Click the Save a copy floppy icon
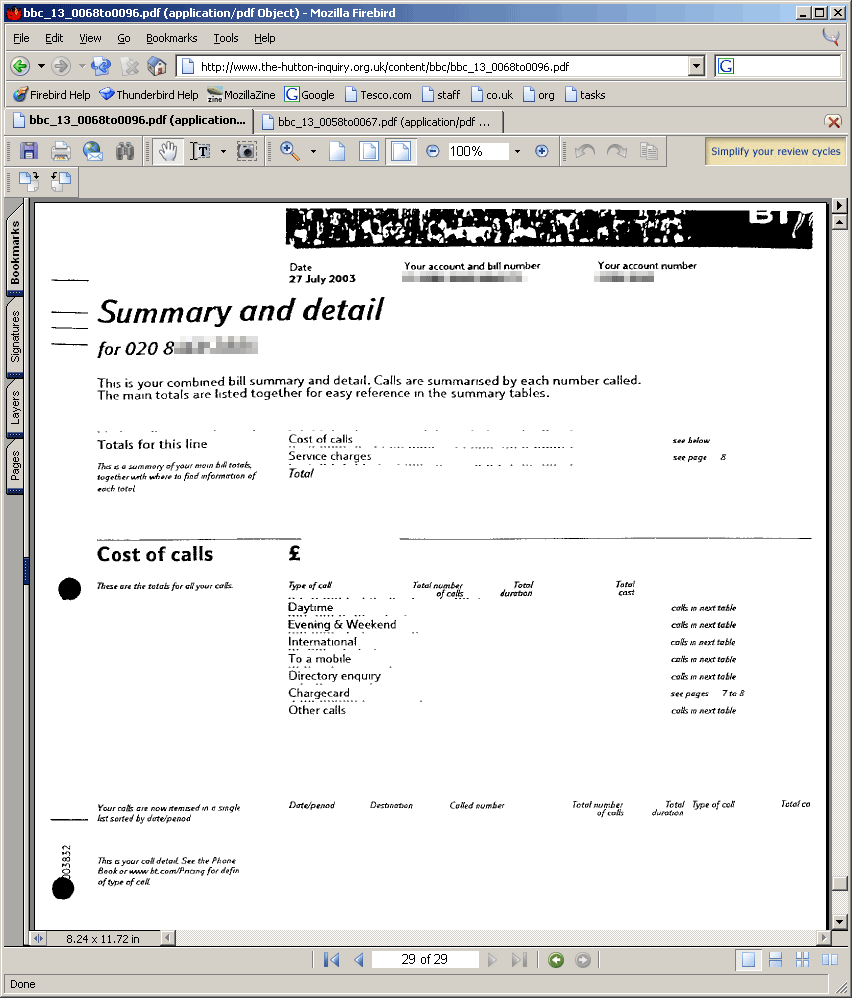852x998 pixels. tap(28, 152)
